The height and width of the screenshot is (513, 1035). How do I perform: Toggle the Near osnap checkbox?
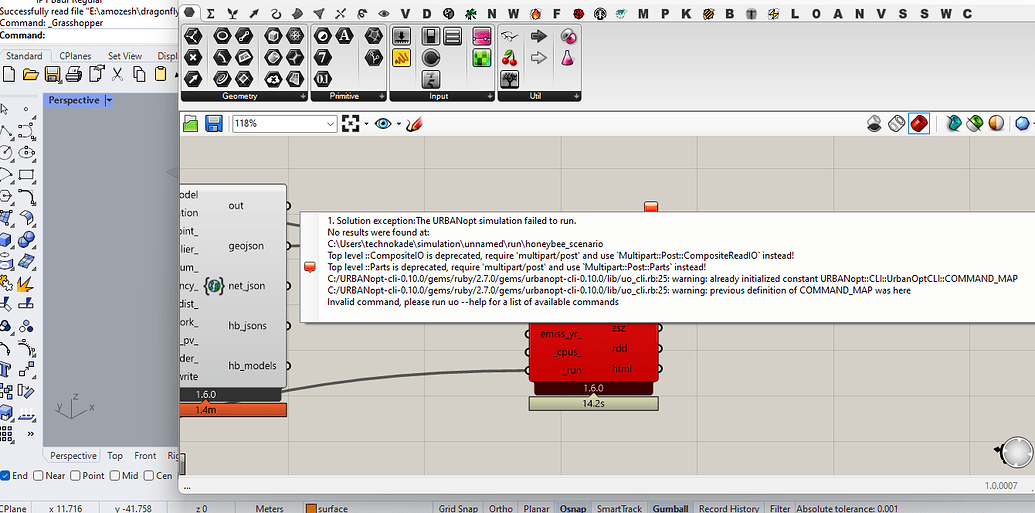[38, 475]
